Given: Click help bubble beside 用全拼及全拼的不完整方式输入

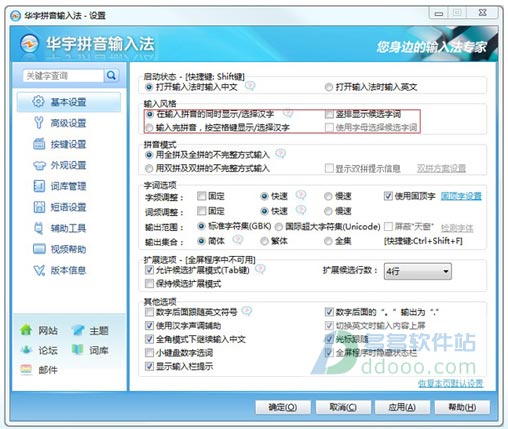Looking at the screenshot, I should tap(280, 154).
